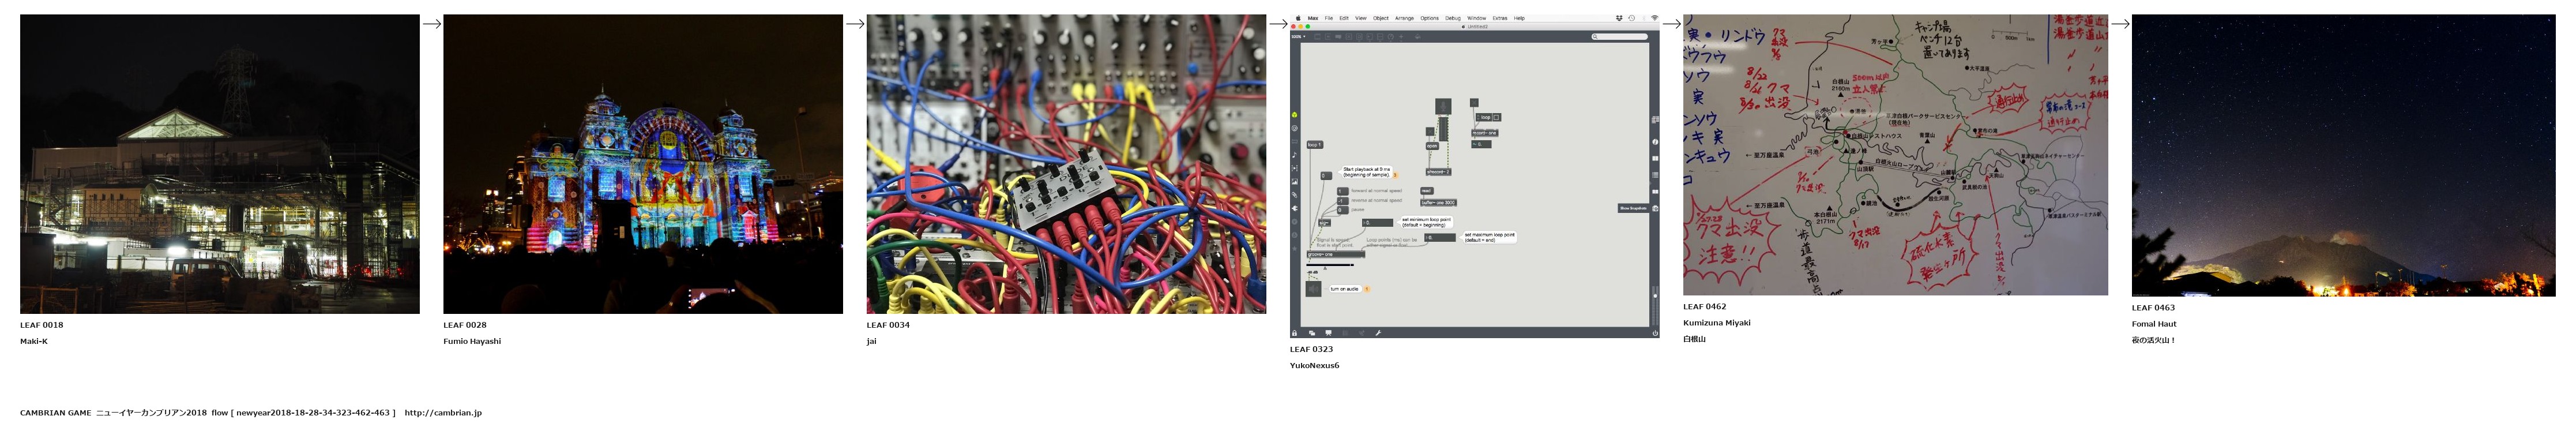
Task: Click the wrench icon in bottom toolbar
Action: pyautogui.click(x=1378, y=333)
